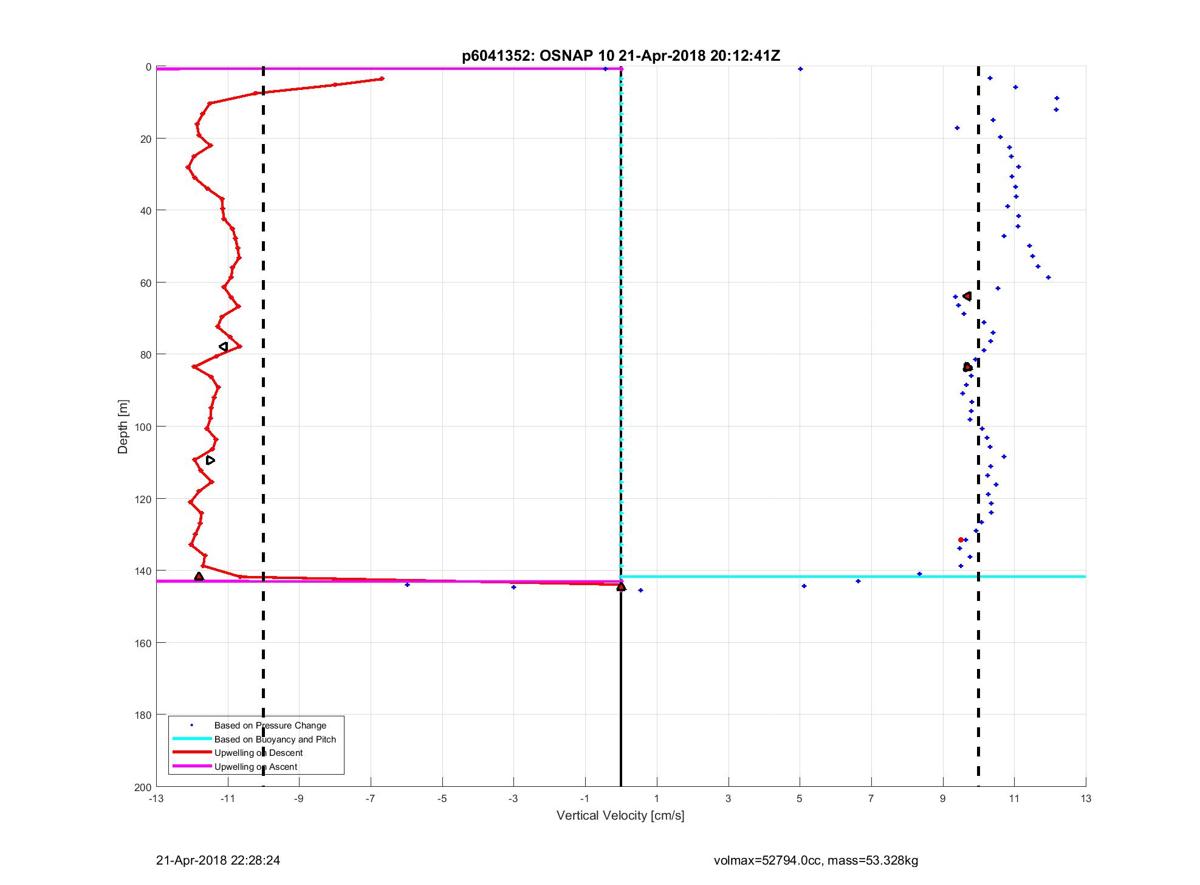Screen dimensions: 1200x885
Task: Click x-axis tick label '13'
Action: pos(1086,799)
